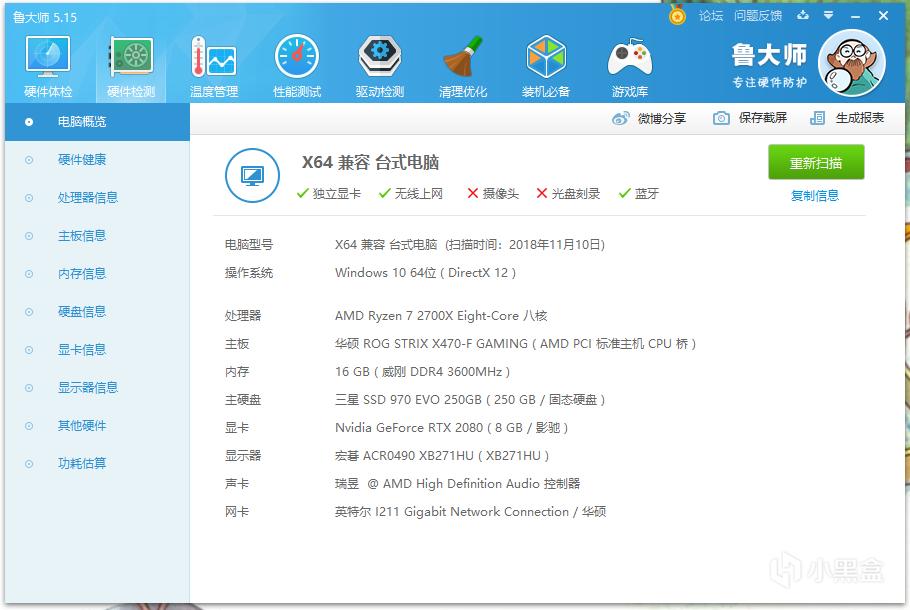This screenshot has height=610, width=910.
Task: Click the skin/theme icon beside 问题反馈
Action: click(x=803, y=16)
